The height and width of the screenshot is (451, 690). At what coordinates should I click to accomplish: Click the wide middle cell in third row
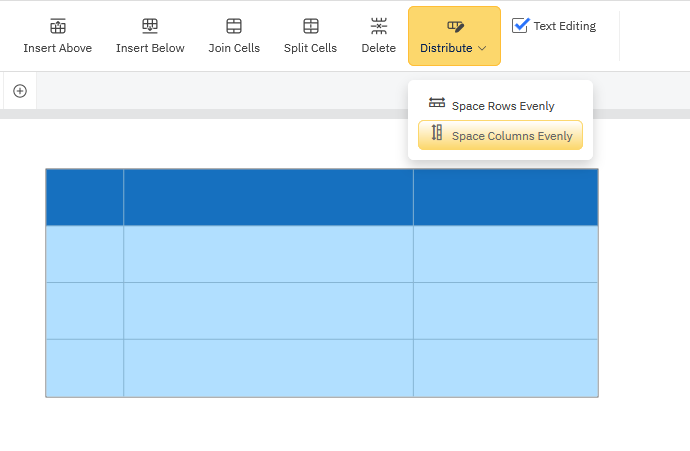(x=268, y=311)
